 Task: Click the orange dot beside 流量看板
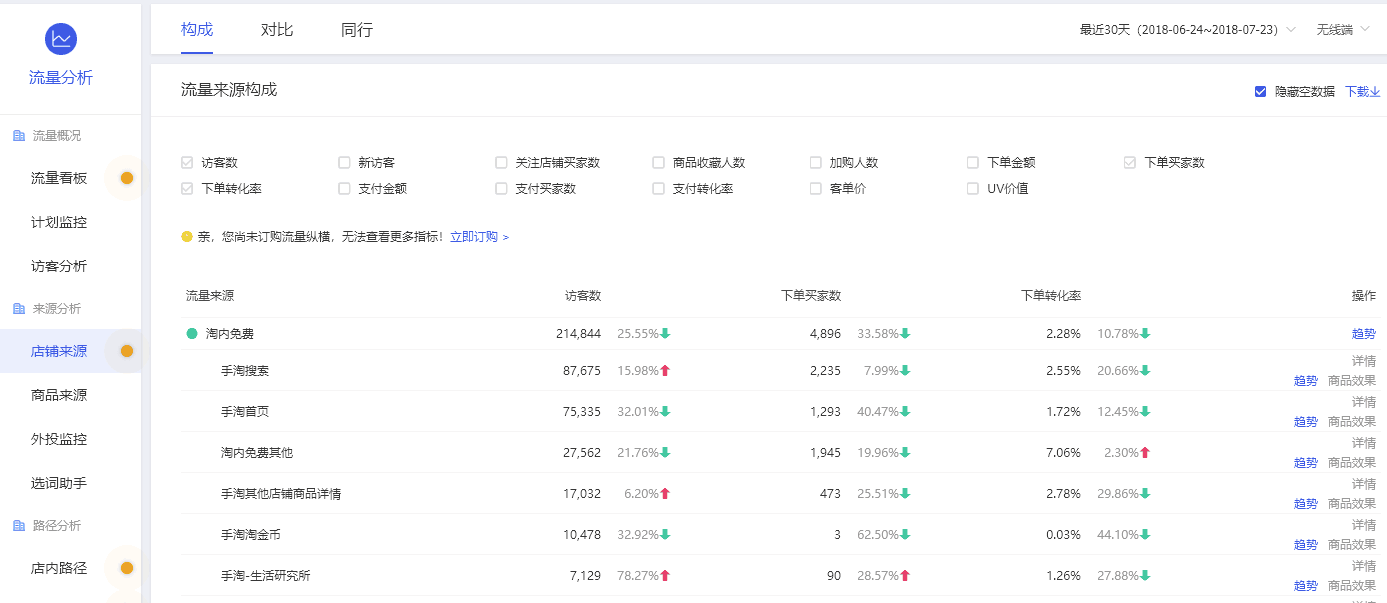click(127, 178)
